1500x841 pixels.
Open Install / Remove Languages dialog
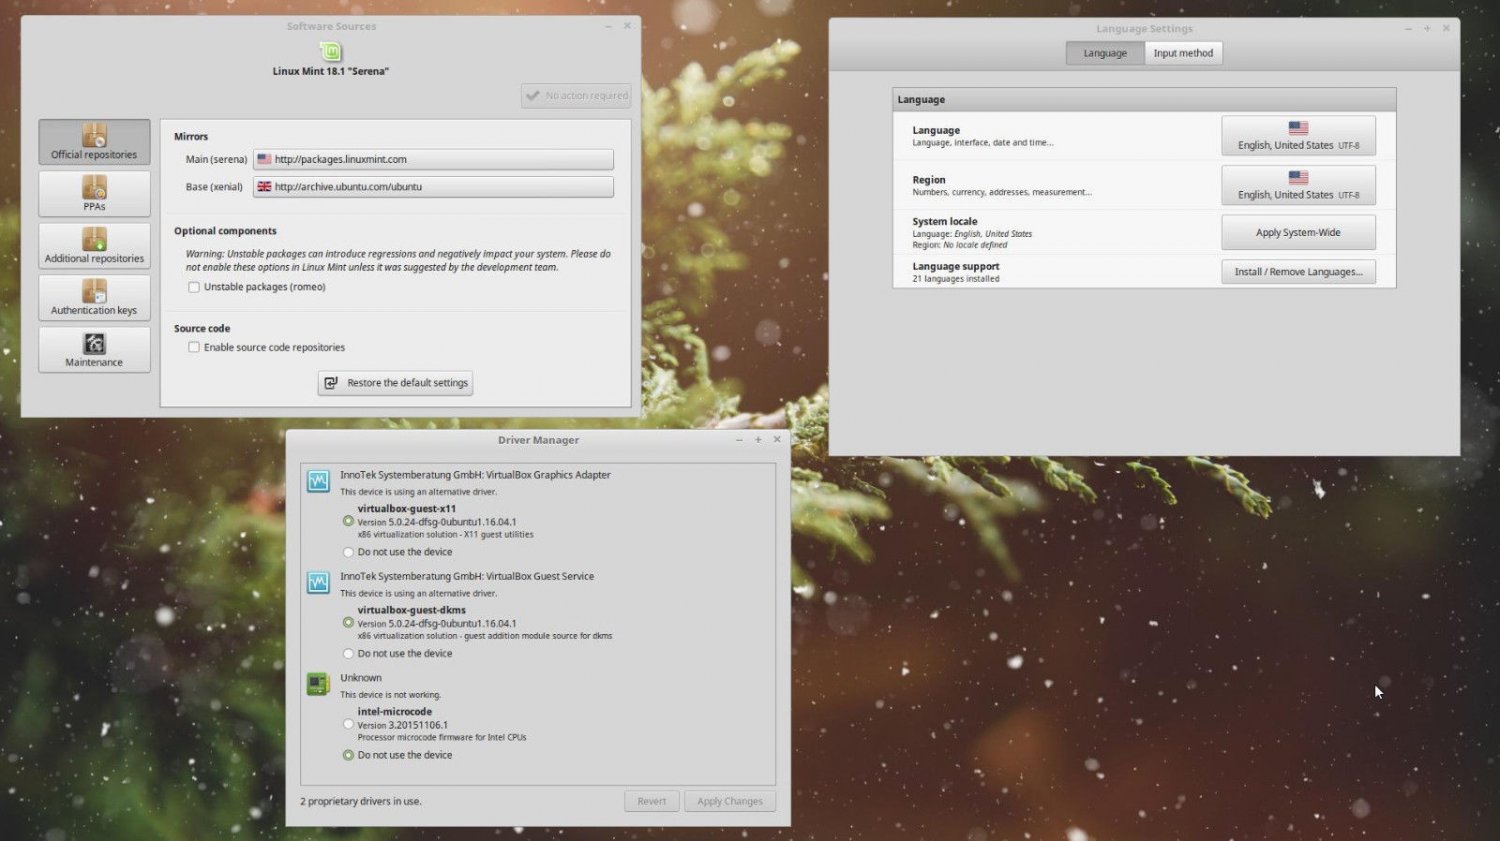click(1298, 271)
